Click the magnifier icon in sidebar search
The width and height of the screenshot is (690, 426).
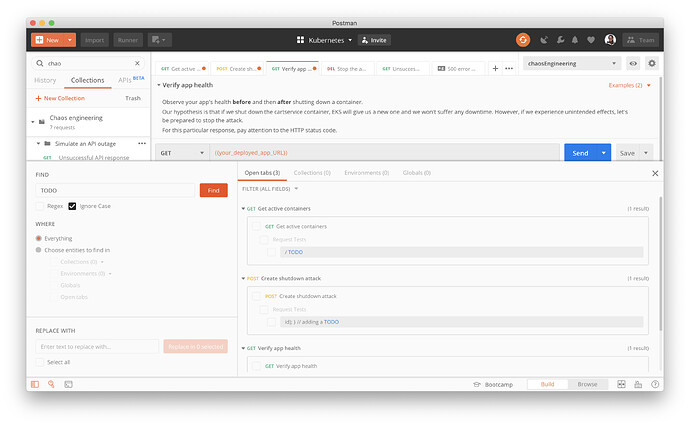(x=40, y=63)
